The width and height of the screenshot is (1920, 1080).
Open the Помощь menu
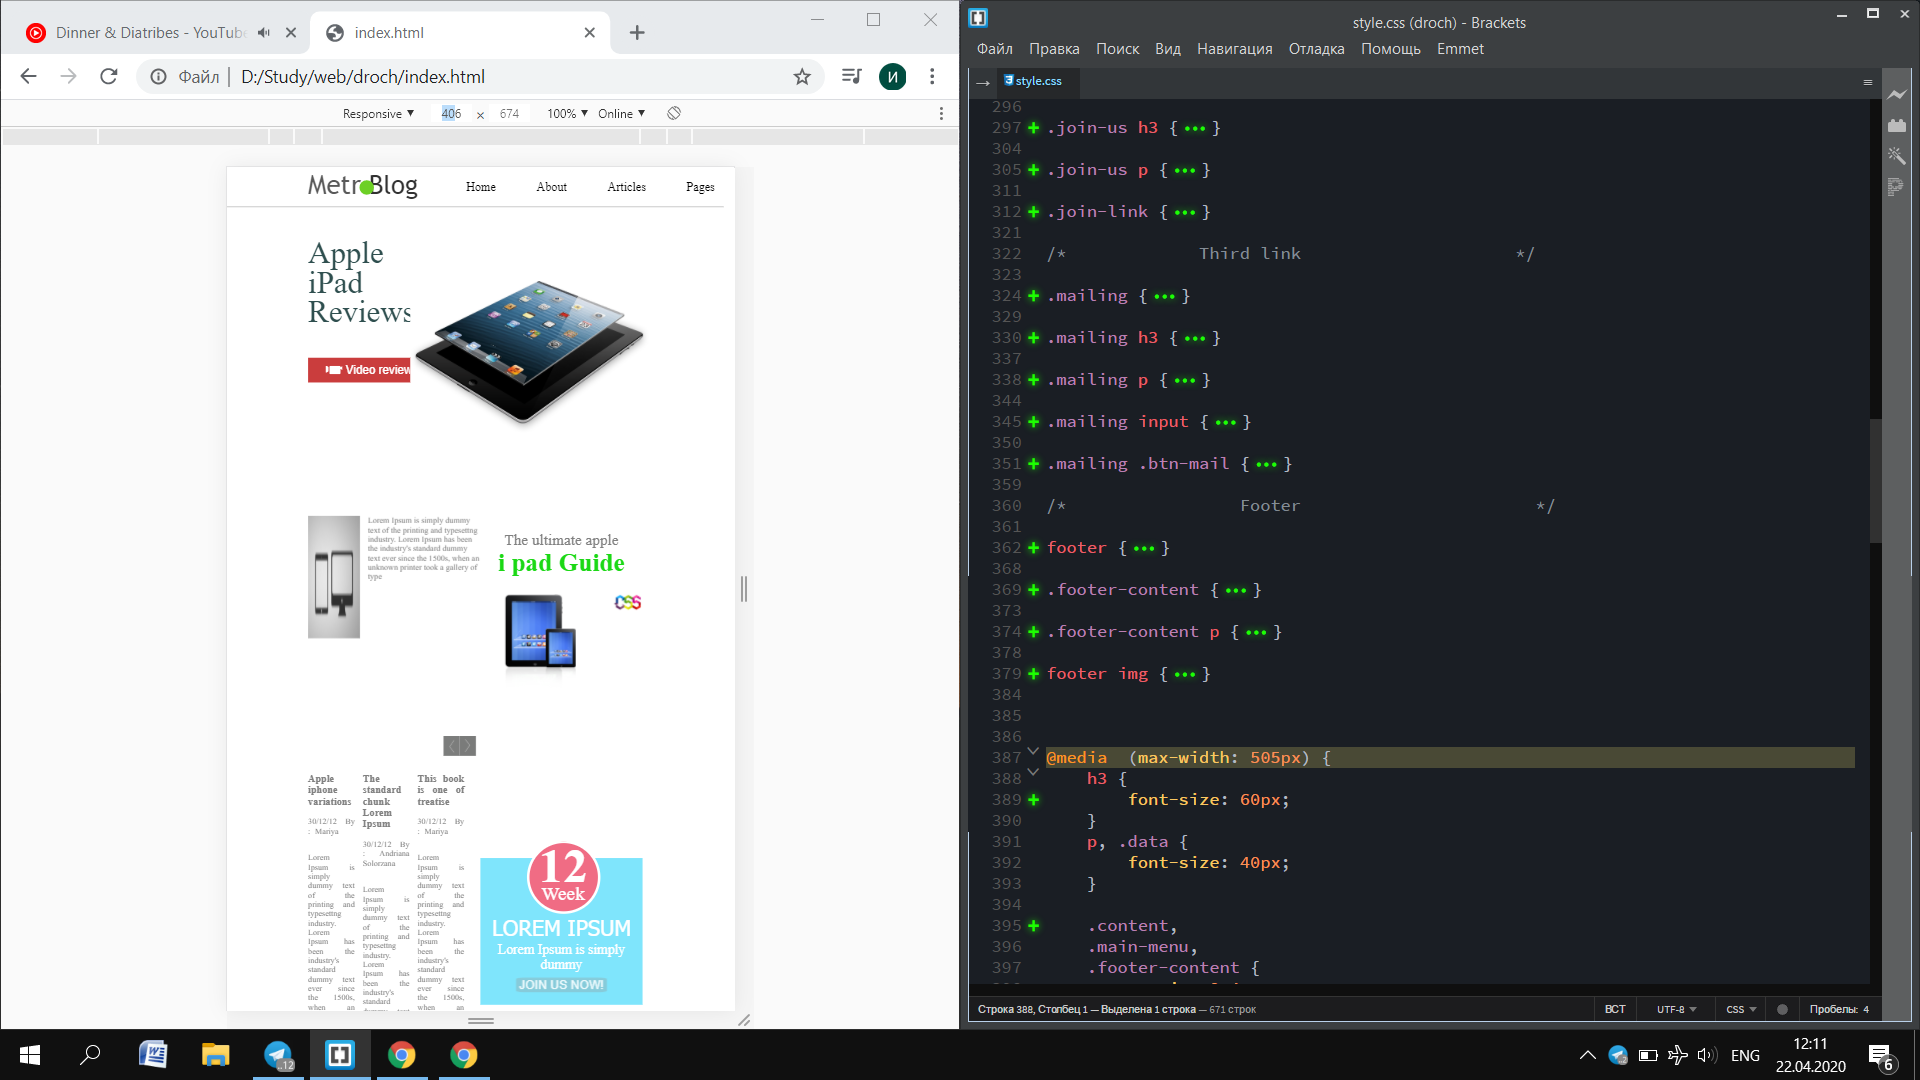click(x=1390, y=49)
